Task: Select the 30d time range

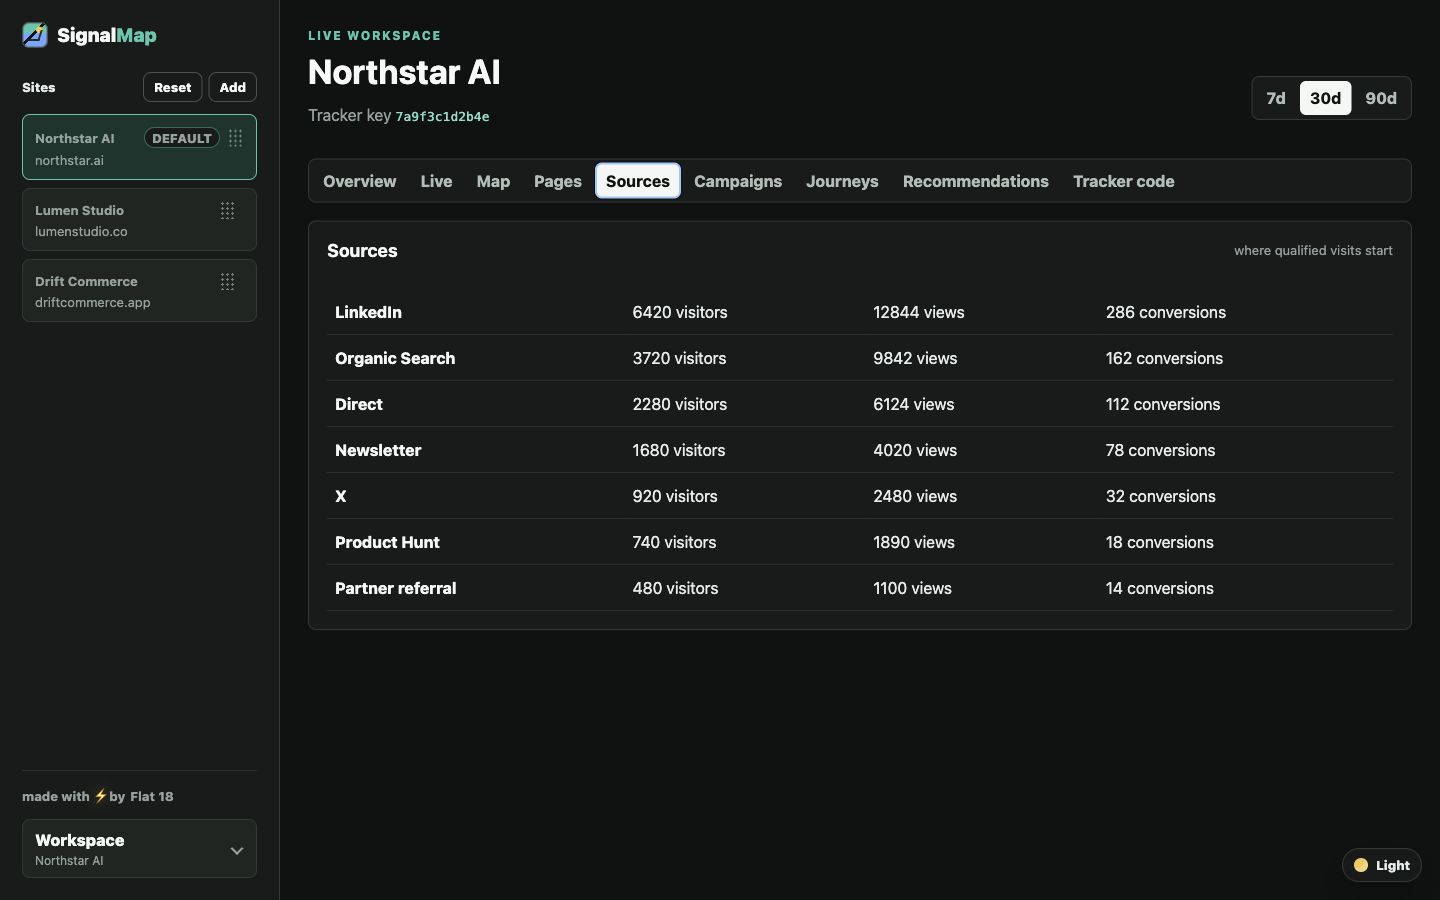Action: coord(1325,98)
